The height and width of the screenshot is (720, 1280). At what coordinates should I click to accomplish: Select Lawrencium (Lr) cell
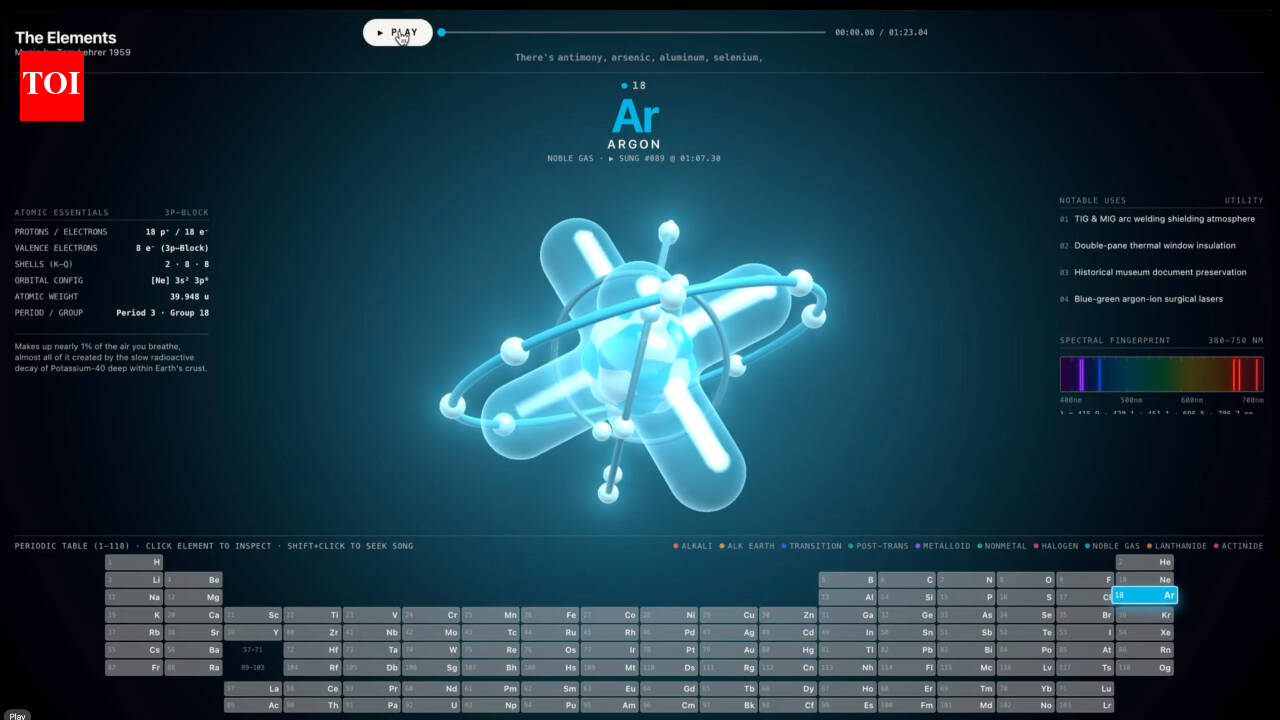click(1085, 705)
